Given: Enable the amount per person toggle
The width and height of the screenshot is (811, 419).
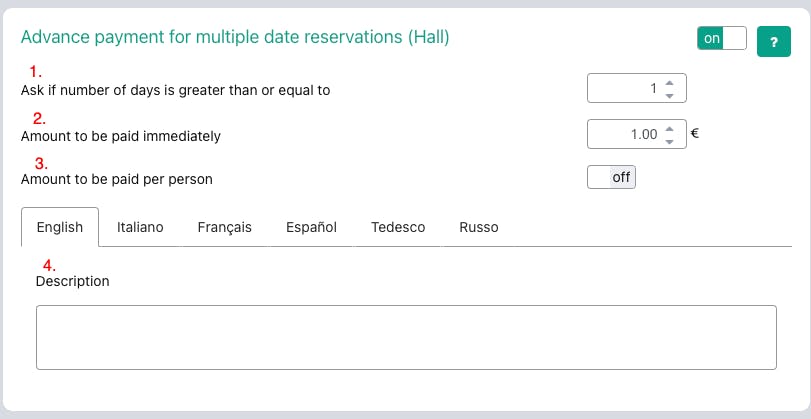Looking at the screenshot, I should (611, 177).
